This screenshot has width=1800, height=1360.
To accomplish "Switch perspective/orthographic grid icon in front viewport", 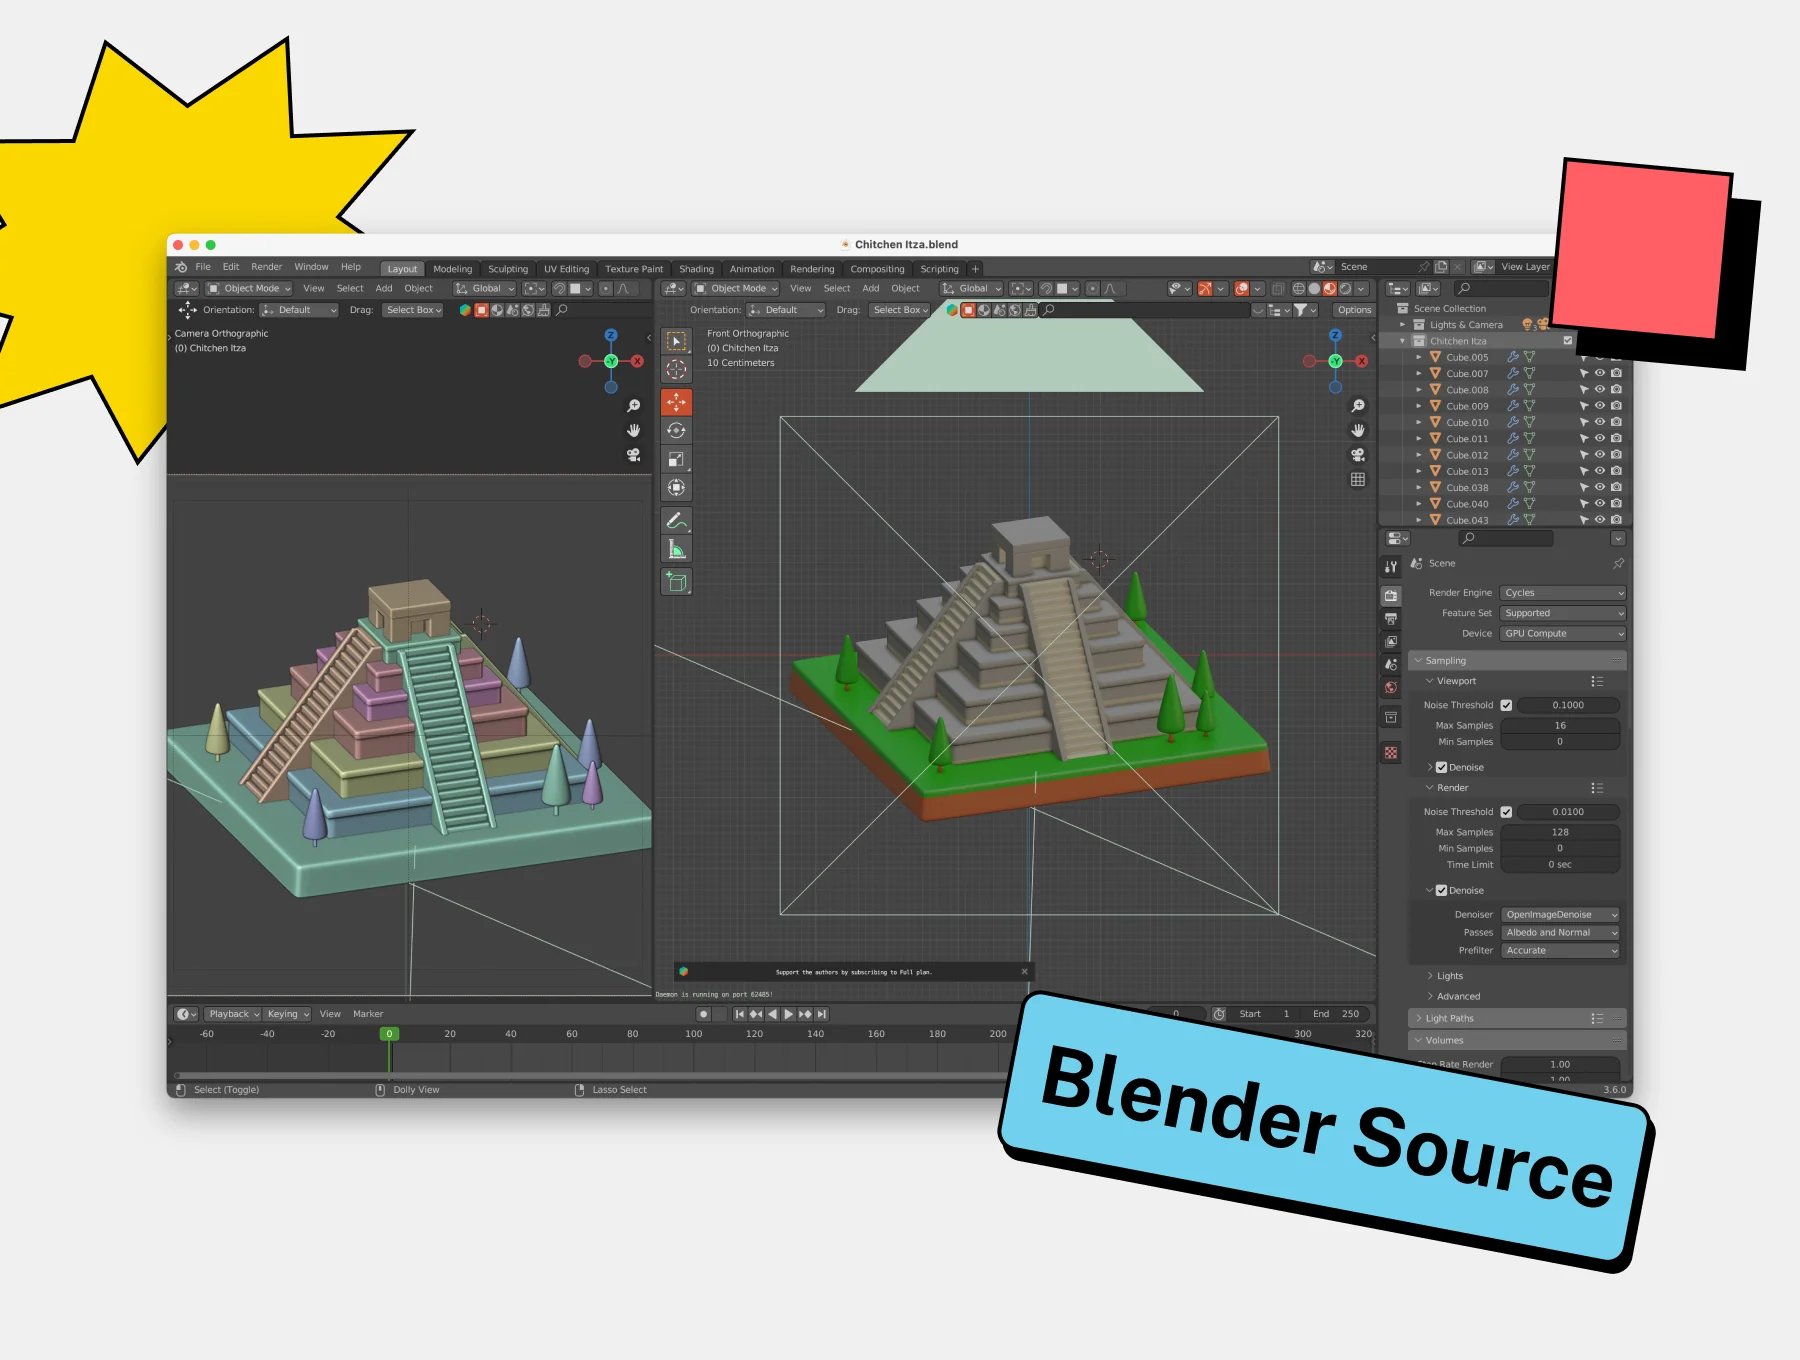I will 1358,479.
